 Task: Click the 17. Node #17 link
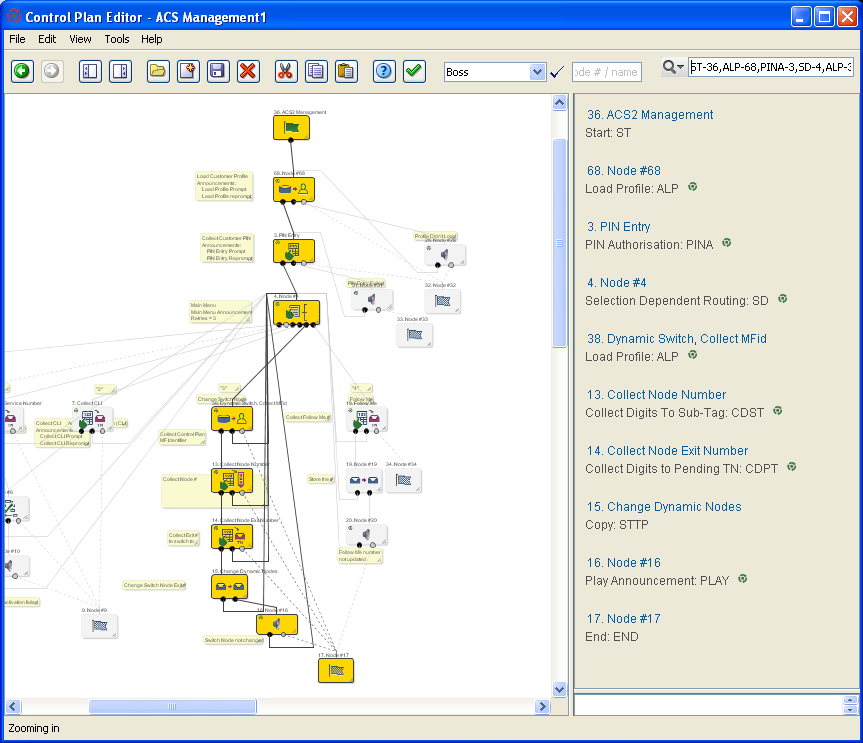pos(624,619)
